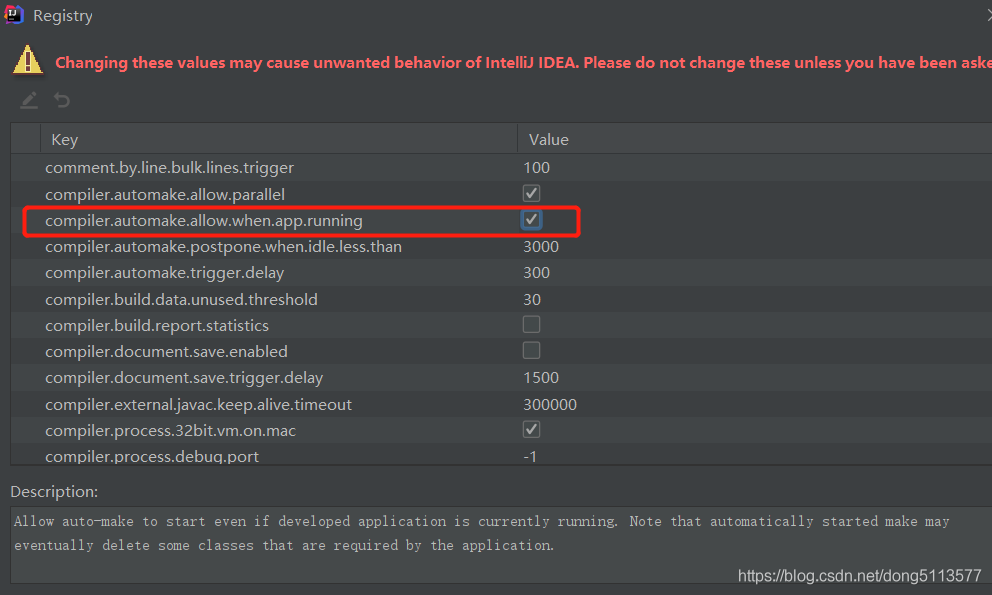Click the 300000 javac keep alive timeout value
Viewport: 992px width, 595px height.
coord(550,404)
